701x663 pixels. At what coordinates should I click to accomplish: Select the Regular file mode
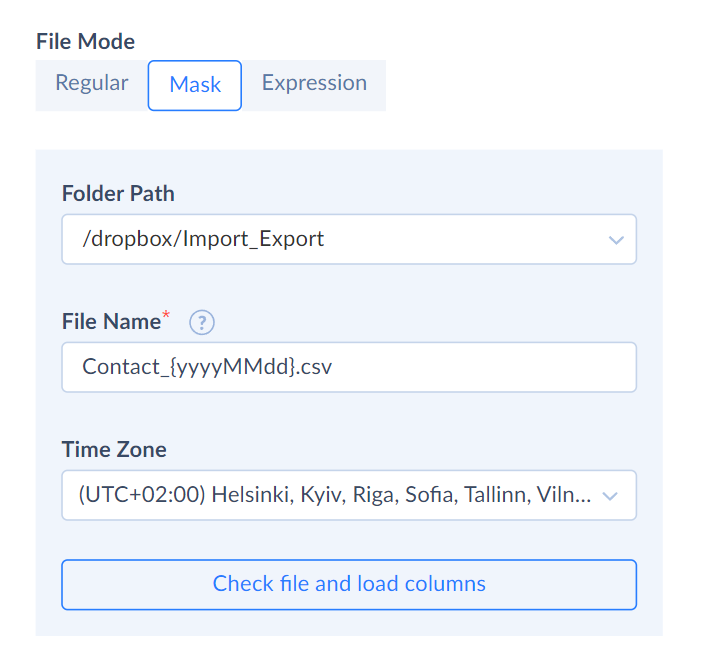point(92,84)
